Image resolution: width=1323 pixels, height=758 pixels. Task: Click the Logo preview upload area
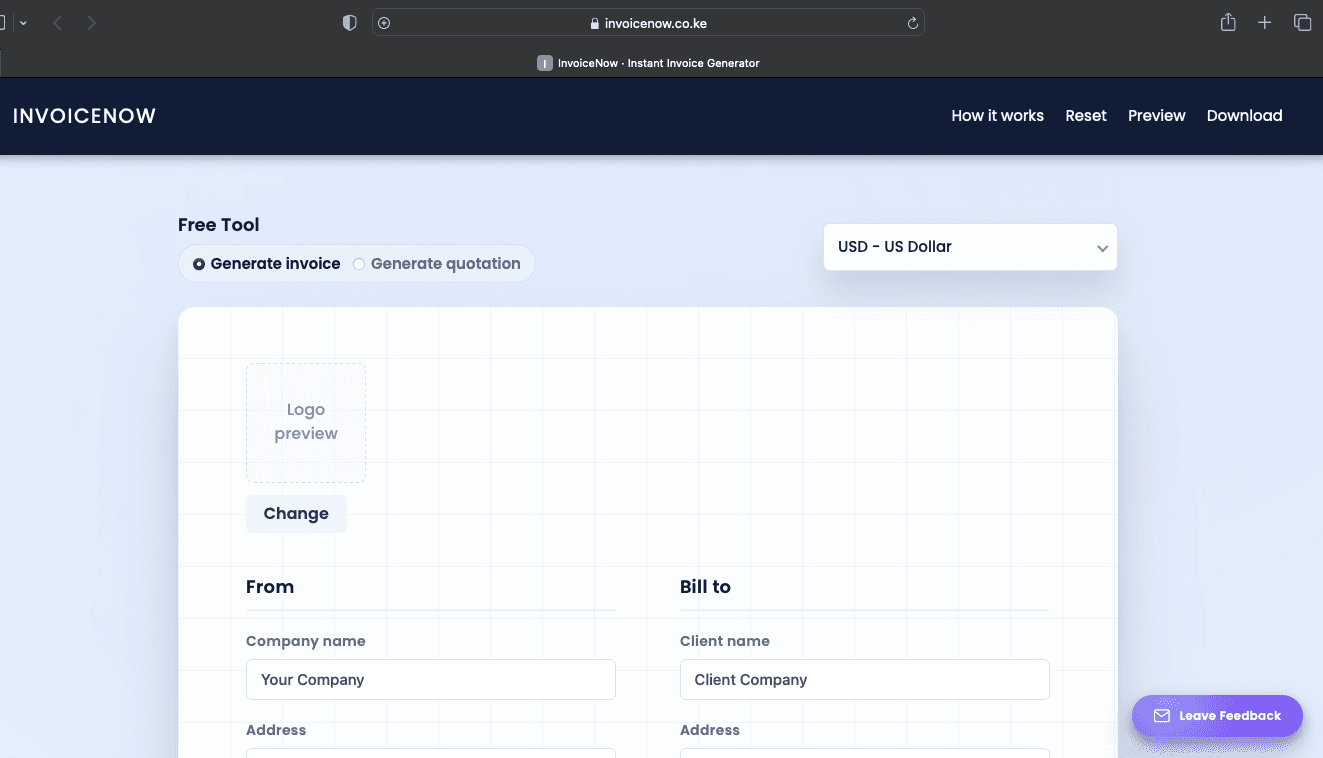click(305, 421)
